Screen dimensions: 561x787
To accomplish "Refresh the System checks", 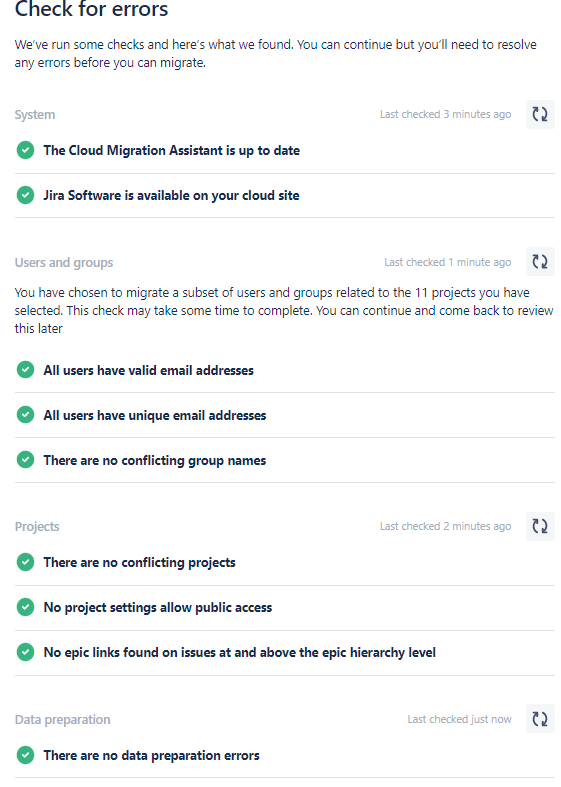I will click(x=540, y=114).
